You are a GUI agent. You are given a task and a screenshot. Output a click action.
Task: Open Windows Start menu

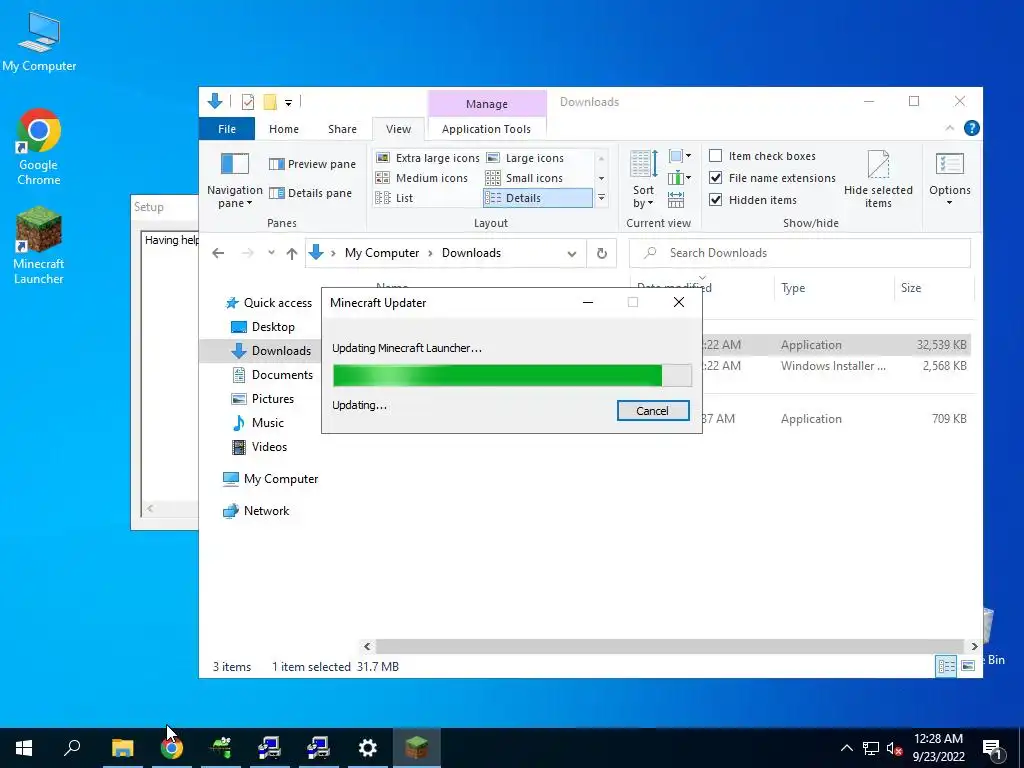(x=24, y=748)
